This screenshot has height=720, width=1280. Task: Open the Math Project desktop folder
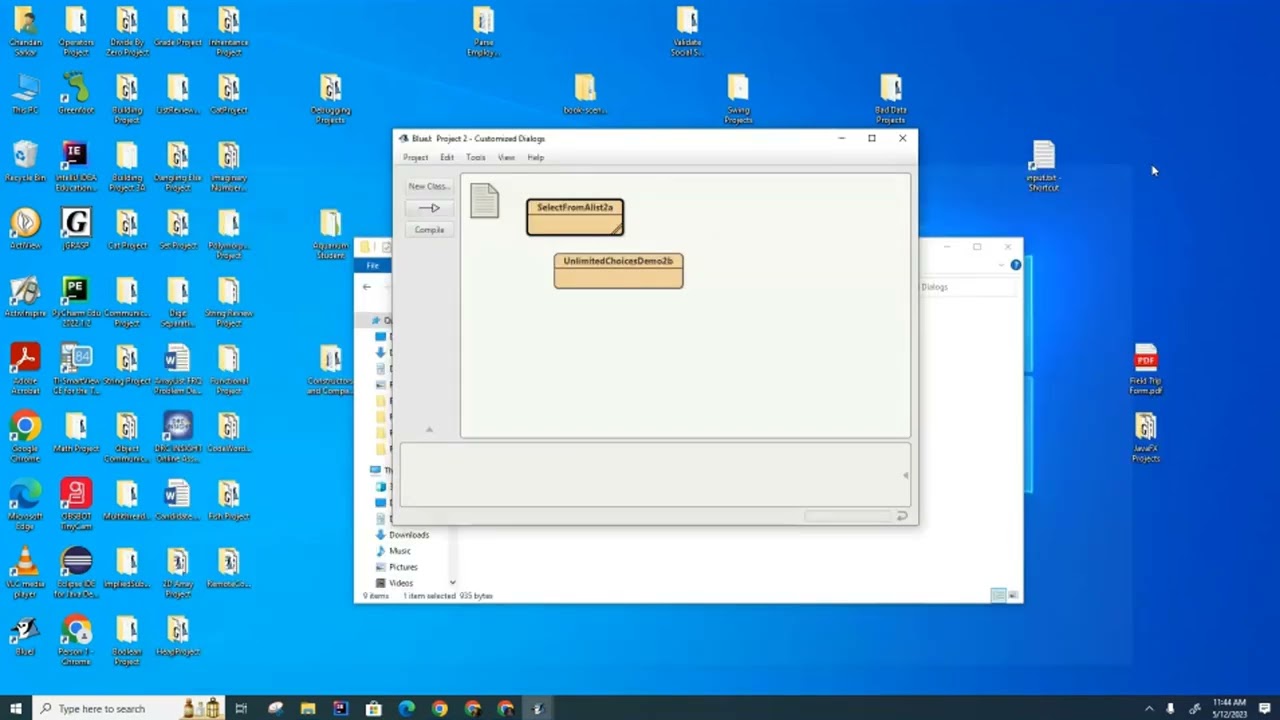(76, 431)
